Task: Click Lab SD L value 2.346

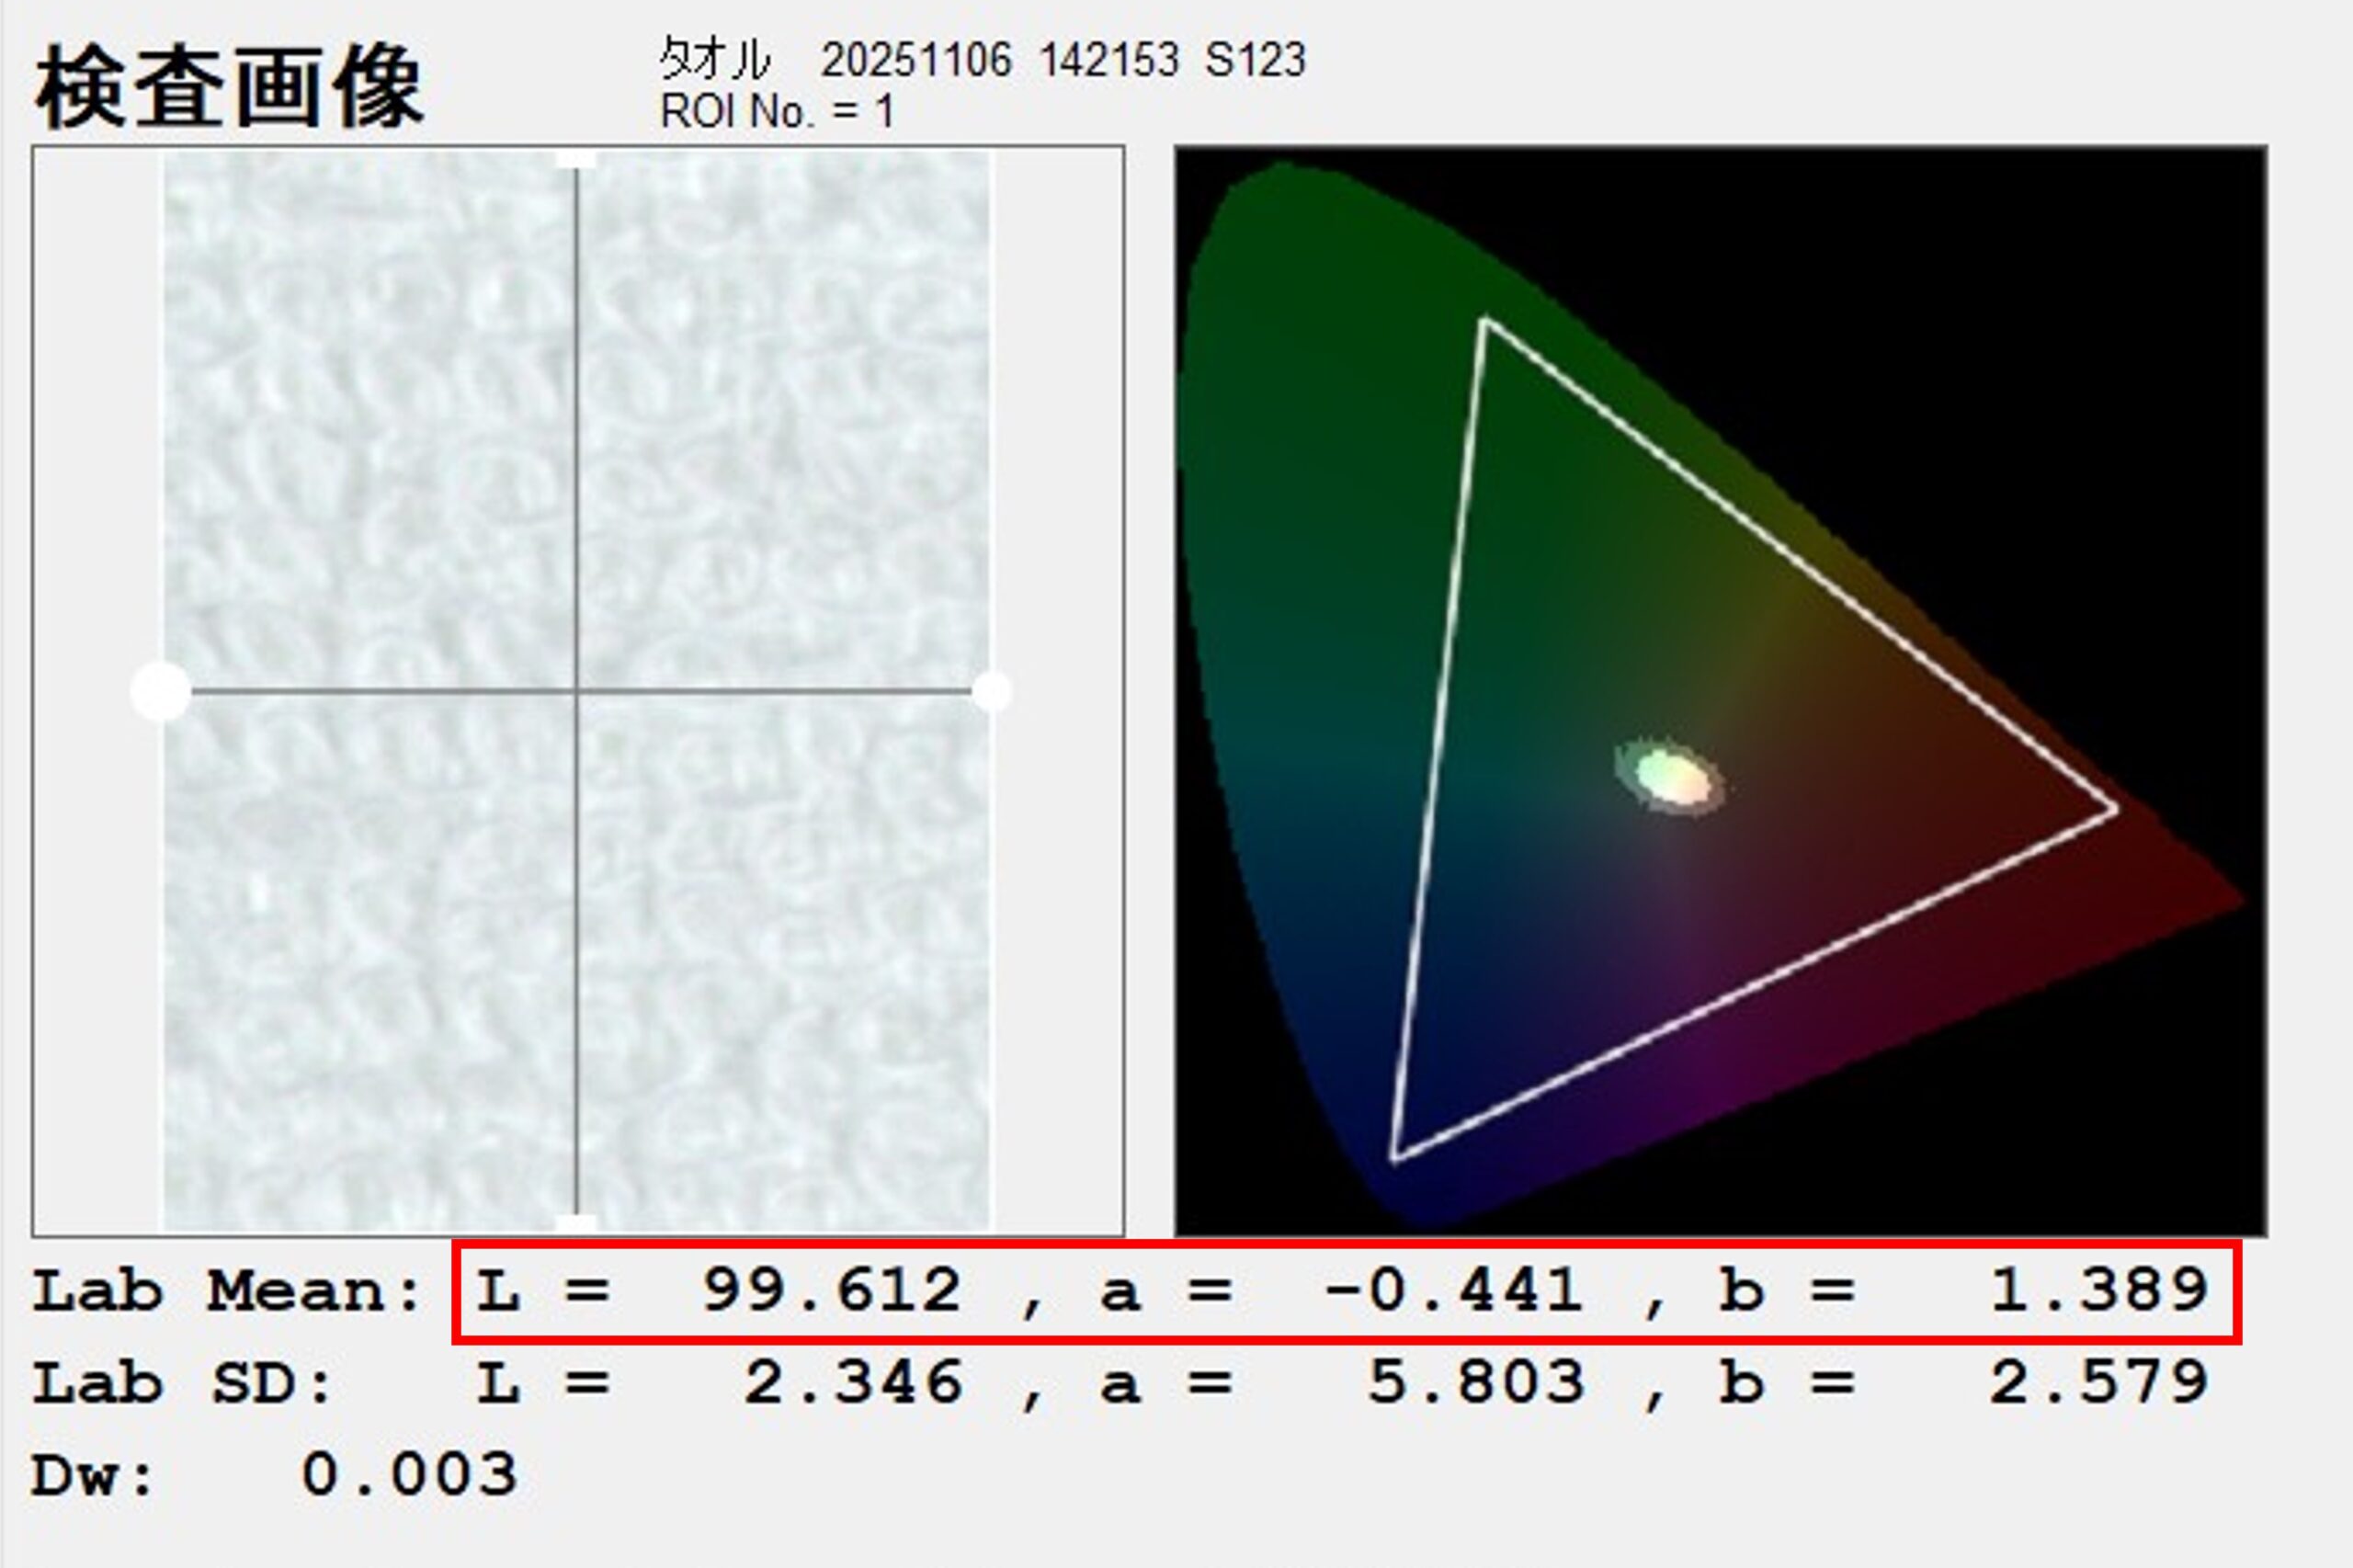Action: (853, 1383)
